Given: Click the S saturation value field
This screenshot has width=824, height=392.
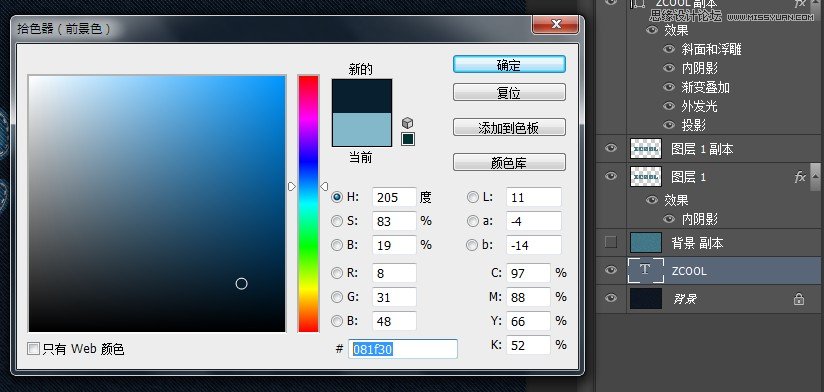Looking at the screenshot, I should click(x=394, y=221).
